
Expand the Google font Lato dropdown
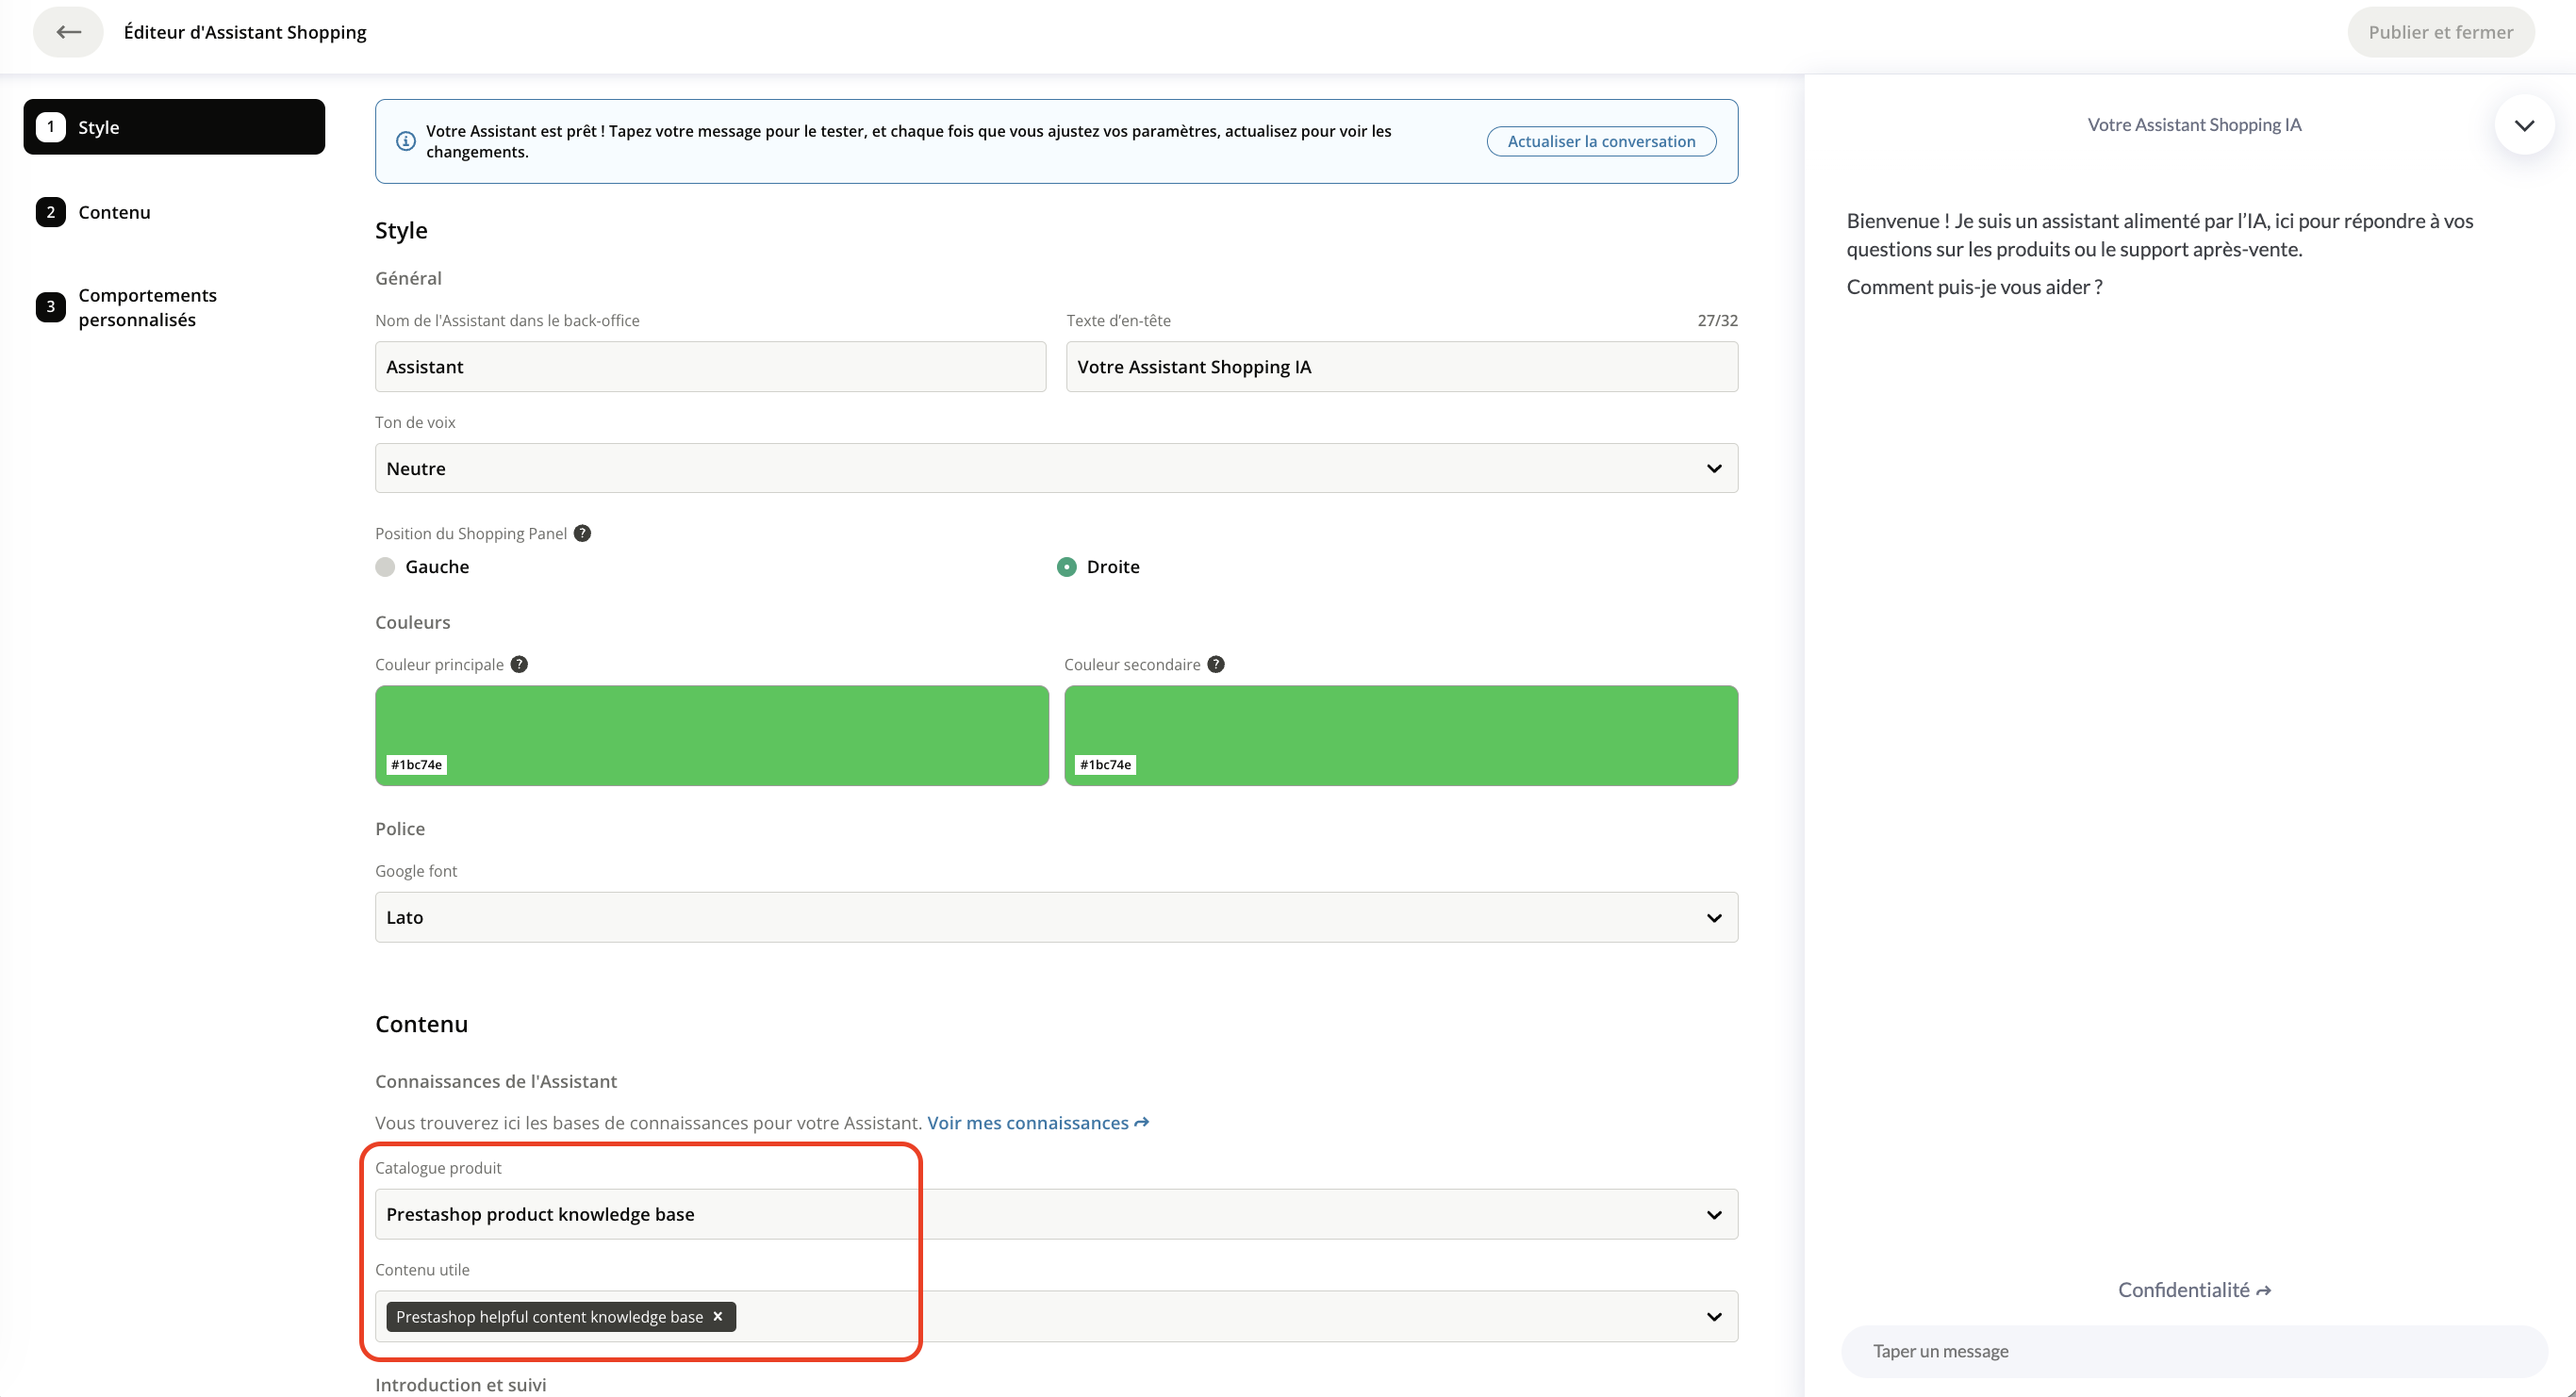[x=1056, y=917]
